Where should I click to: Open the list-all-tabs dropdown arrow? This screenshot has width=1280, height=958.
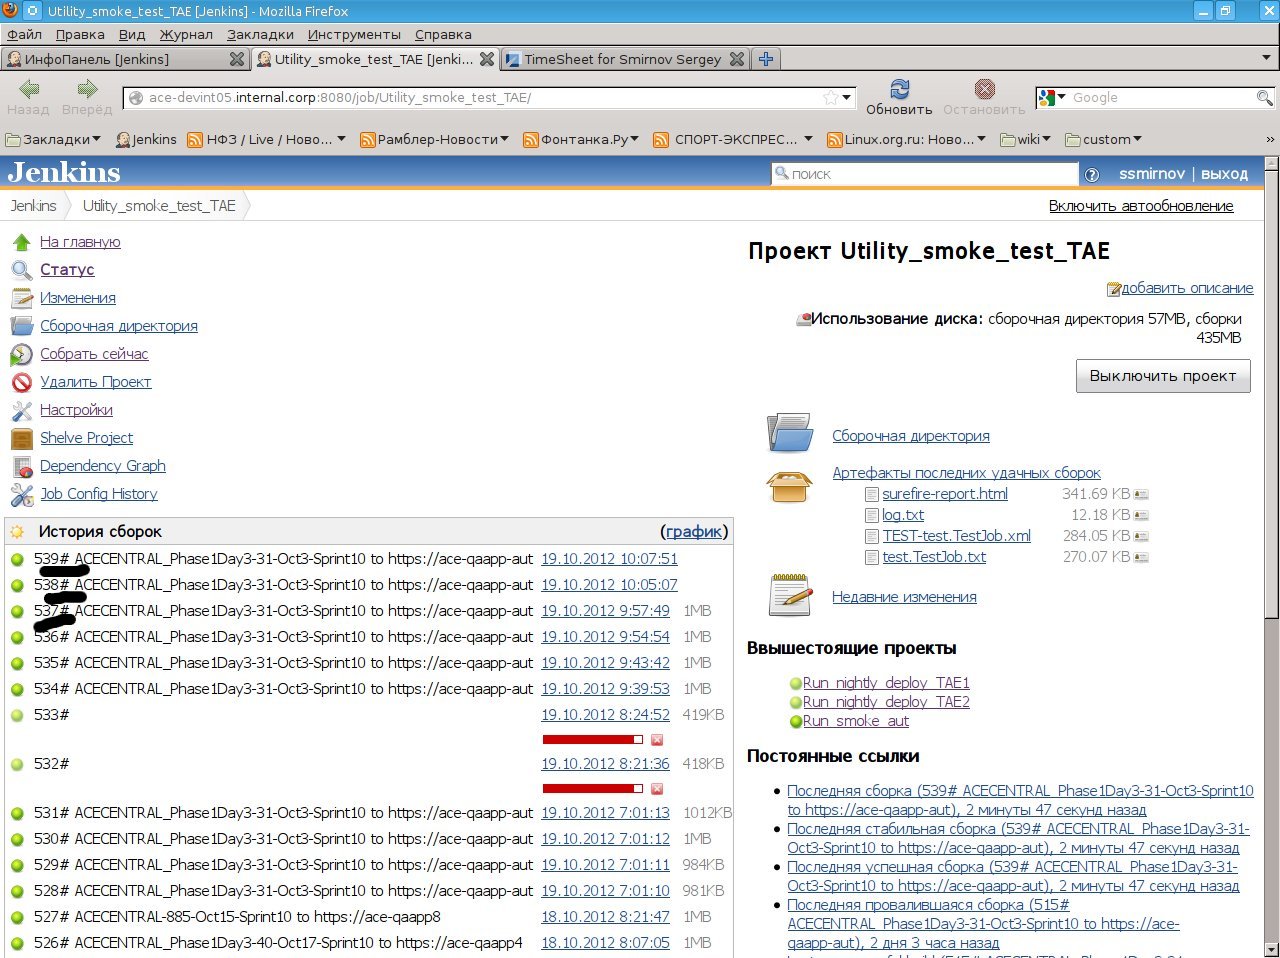[1266, 58]
